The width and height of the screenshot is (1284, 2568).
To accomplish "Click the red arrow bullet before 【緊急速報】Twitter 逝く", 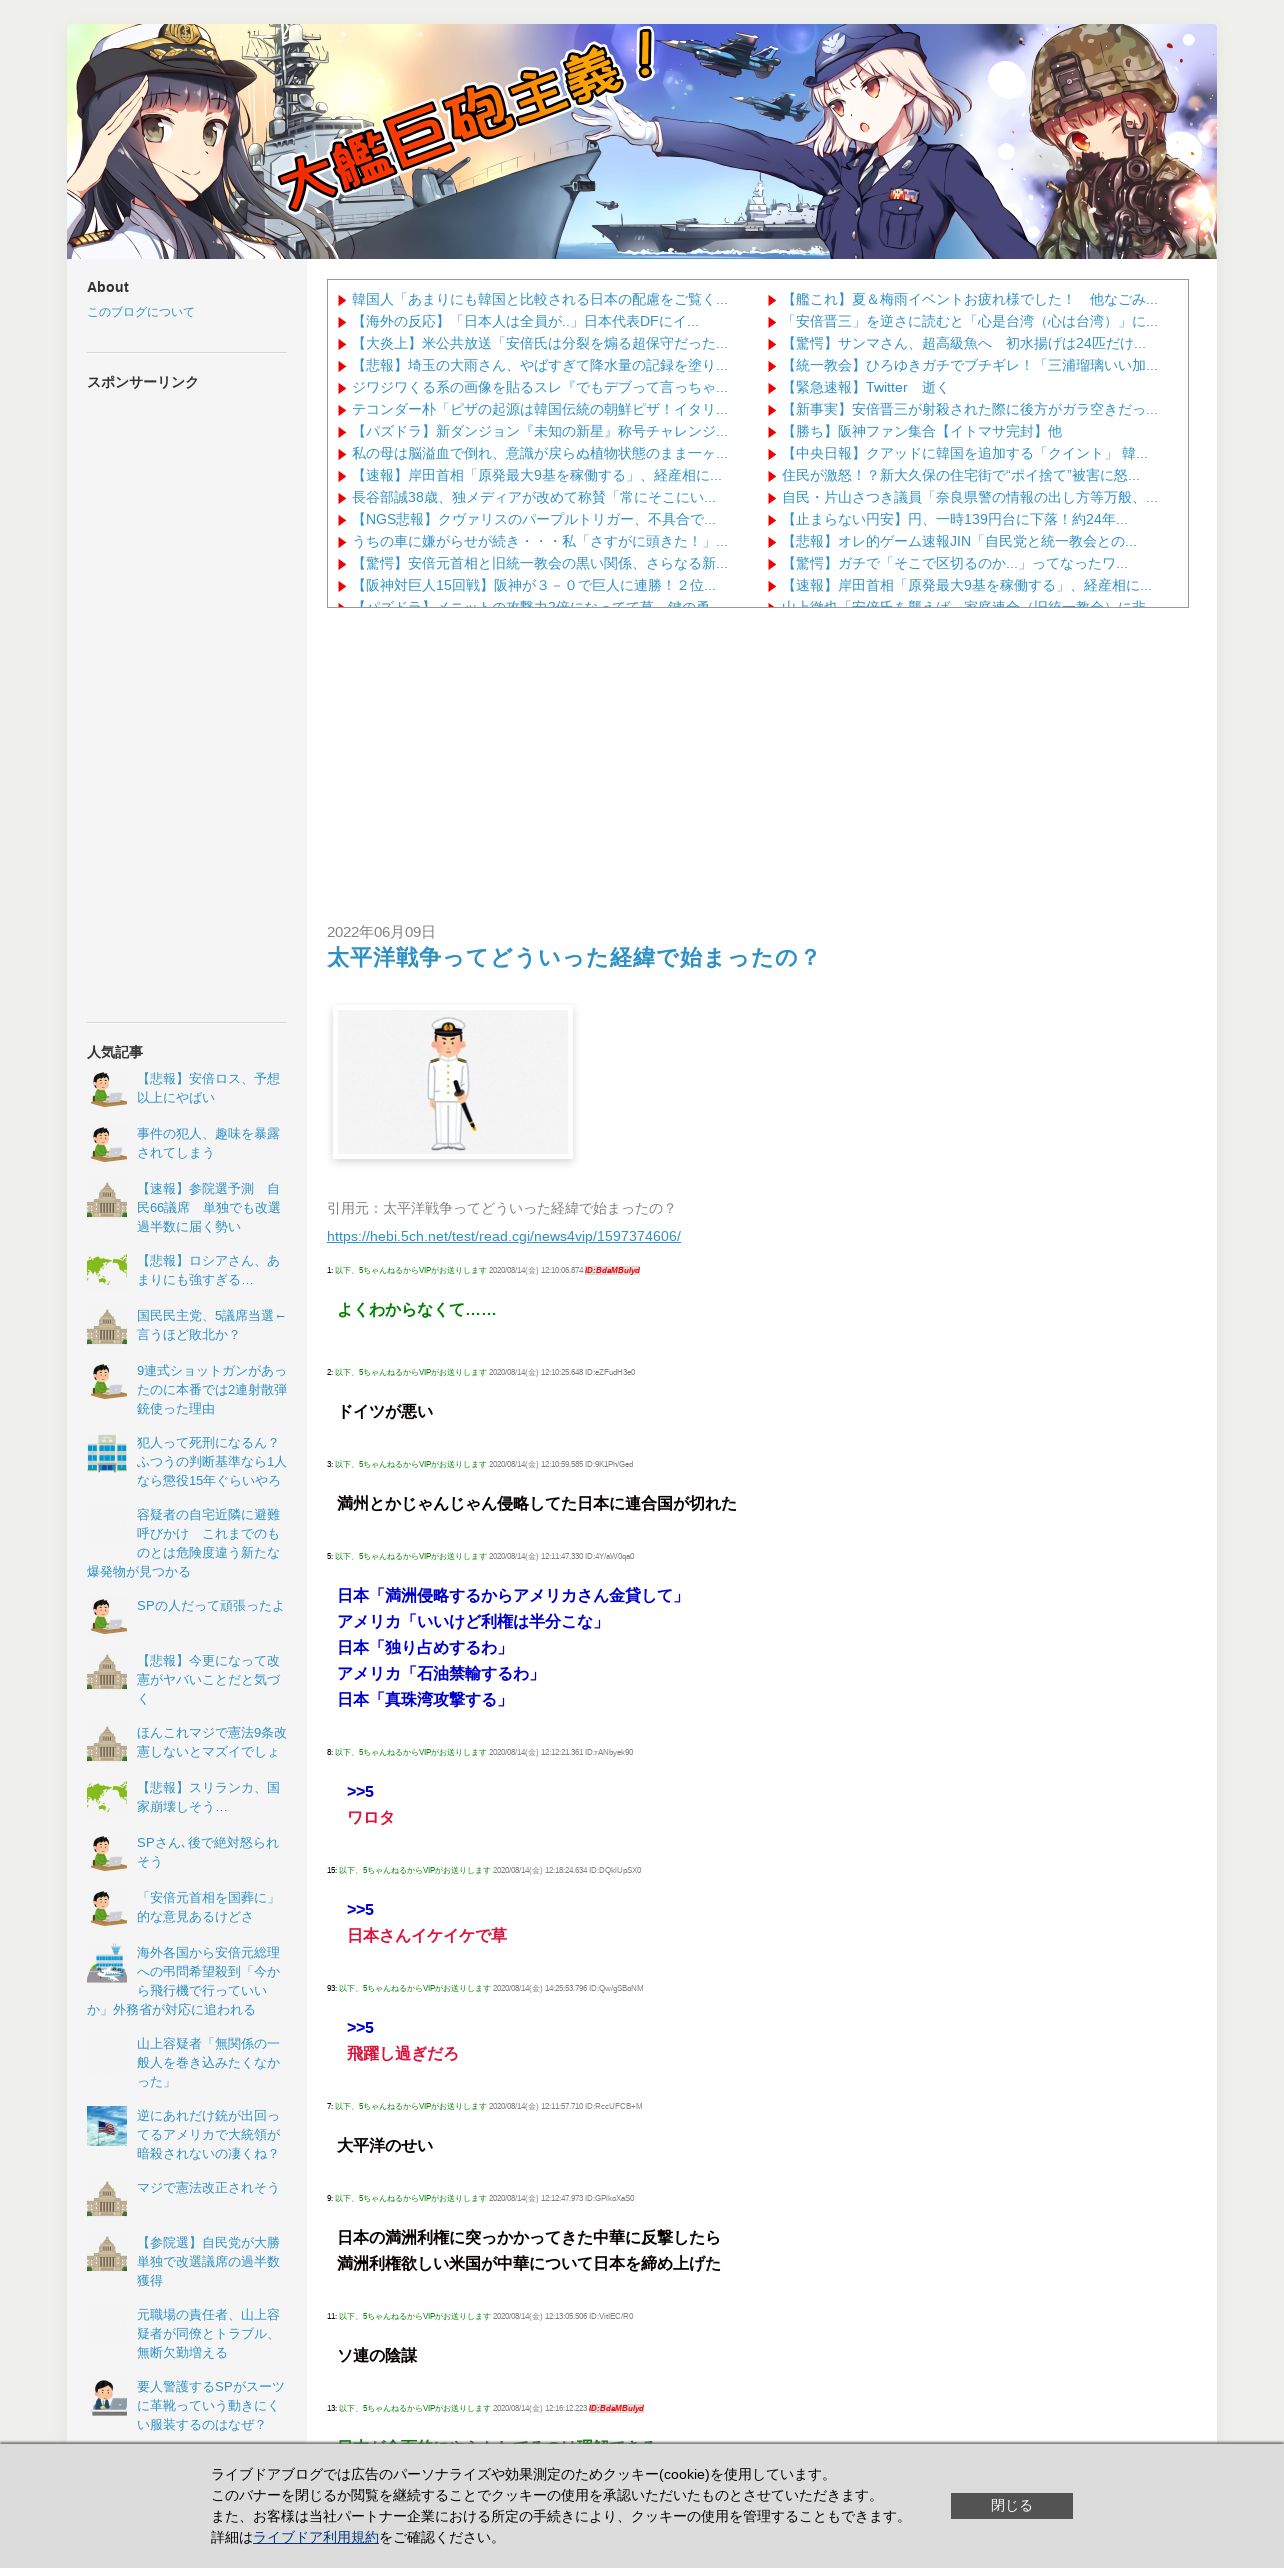I will (772, 389).
